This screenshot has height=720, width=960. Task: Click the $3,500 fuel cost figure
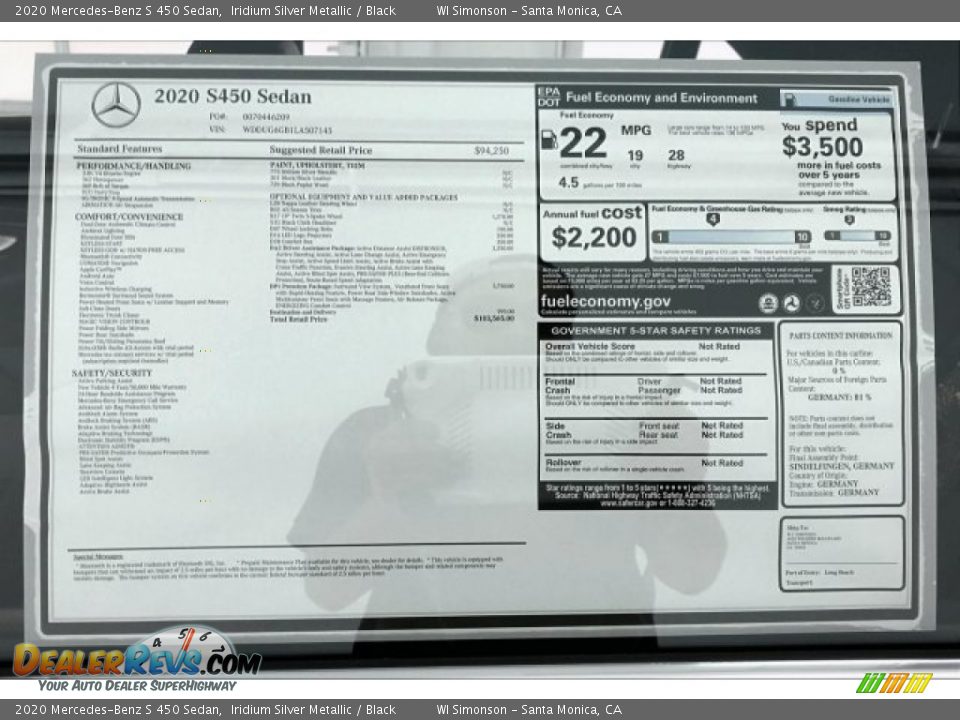point(822,147)
